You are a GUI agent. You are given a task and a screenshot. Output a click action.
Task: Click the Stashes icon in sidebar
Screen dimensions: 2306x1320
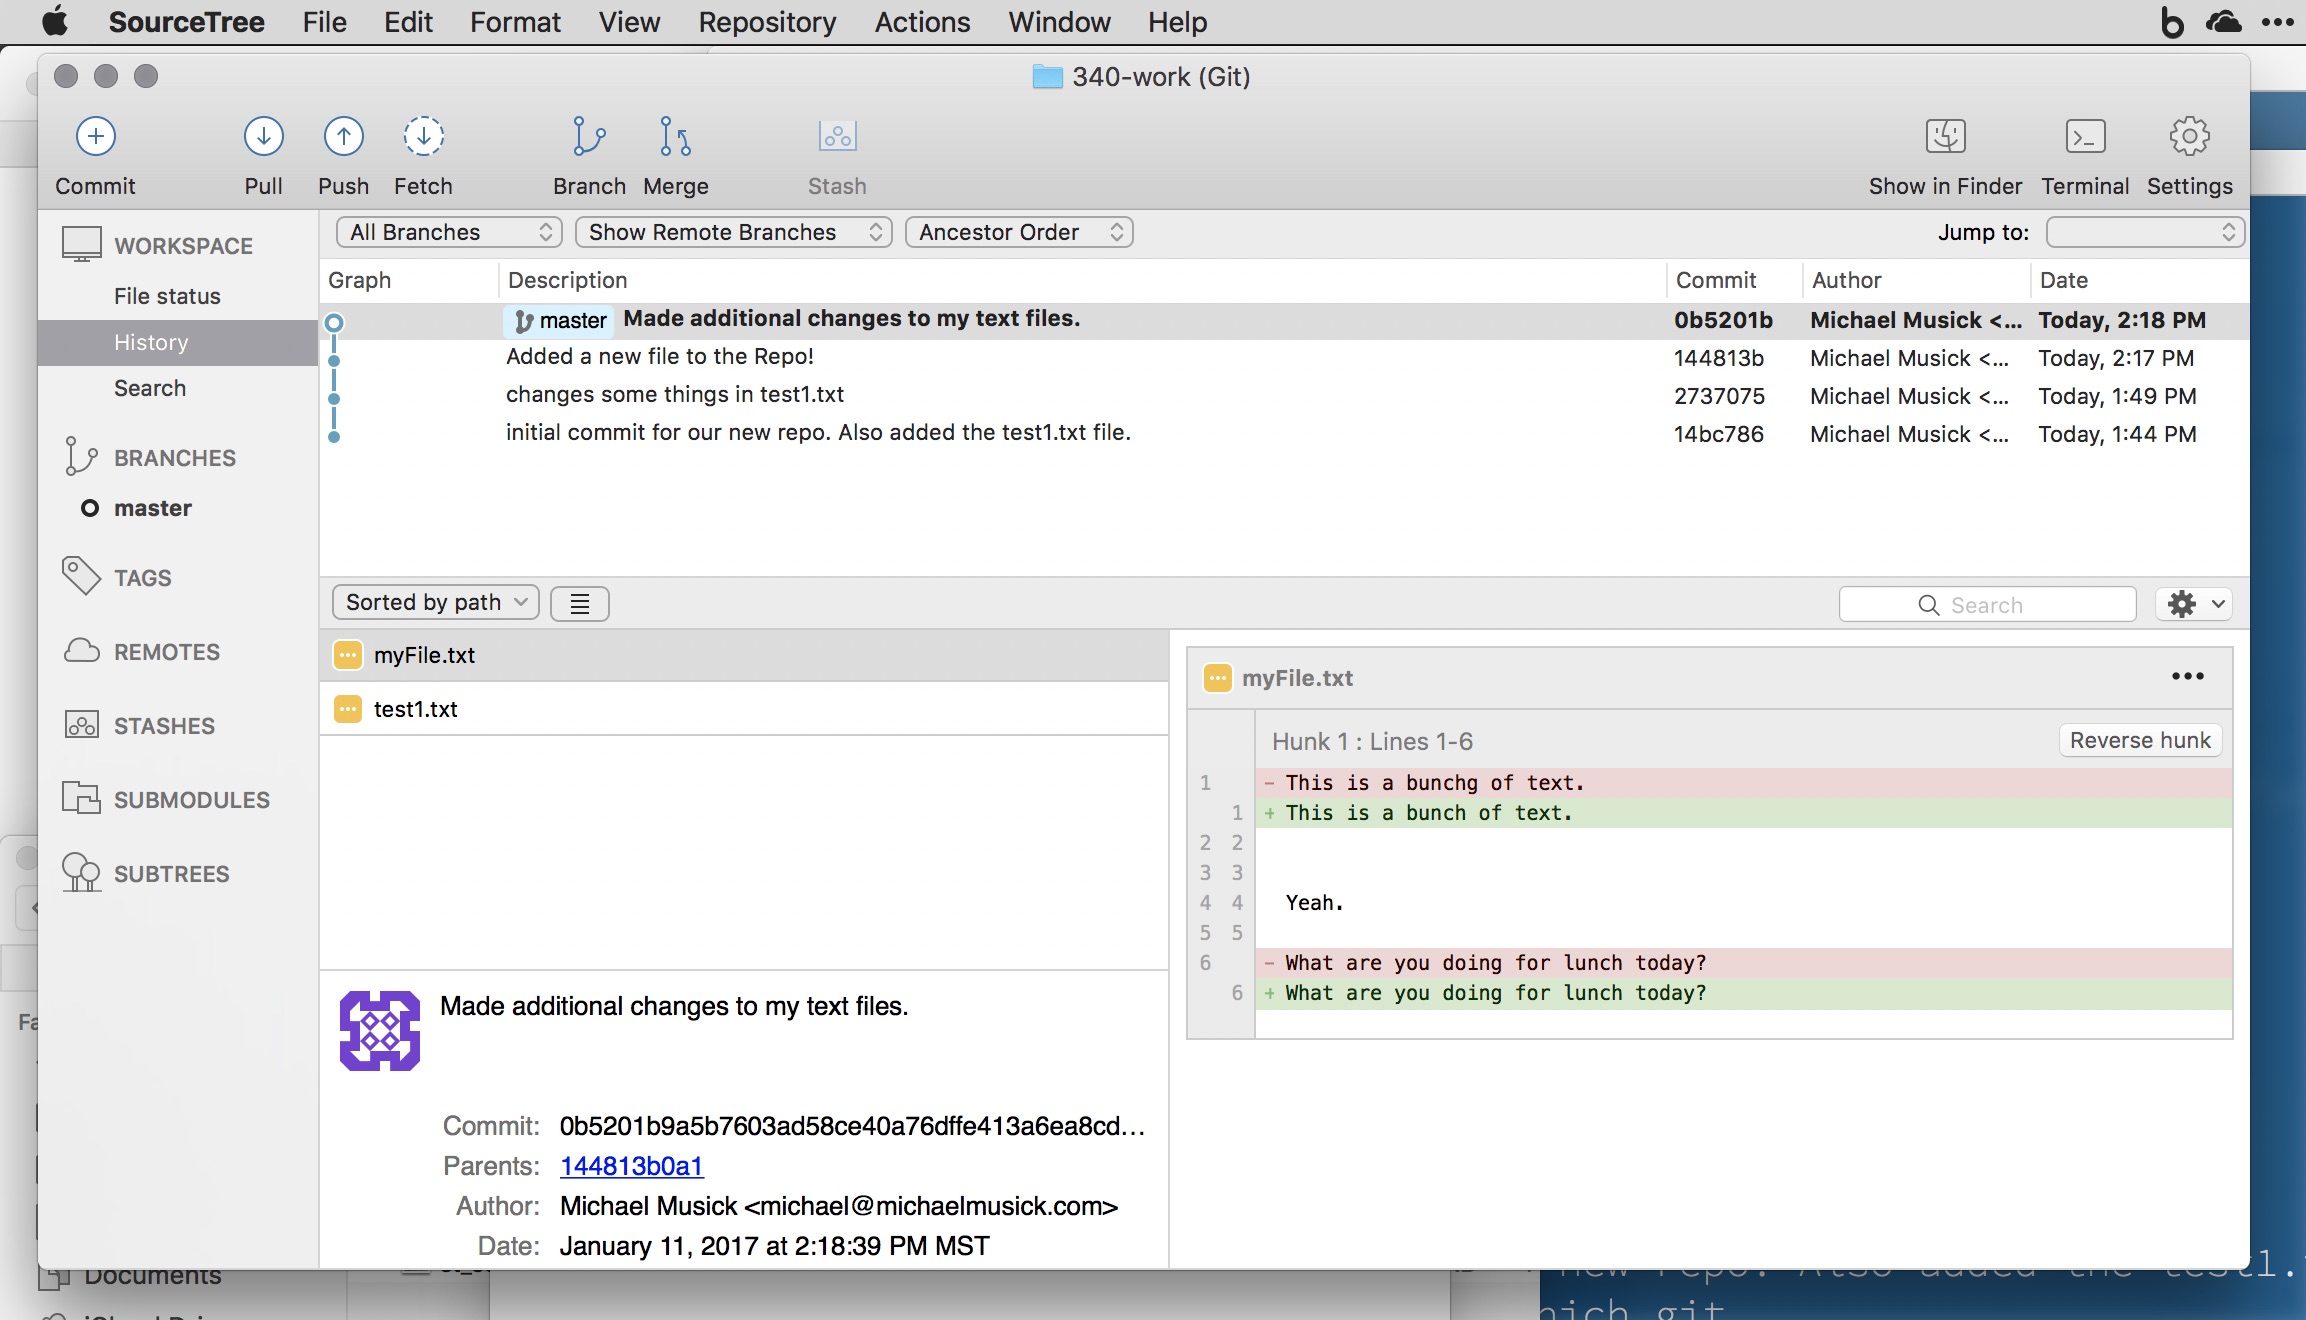click(82, 725)
